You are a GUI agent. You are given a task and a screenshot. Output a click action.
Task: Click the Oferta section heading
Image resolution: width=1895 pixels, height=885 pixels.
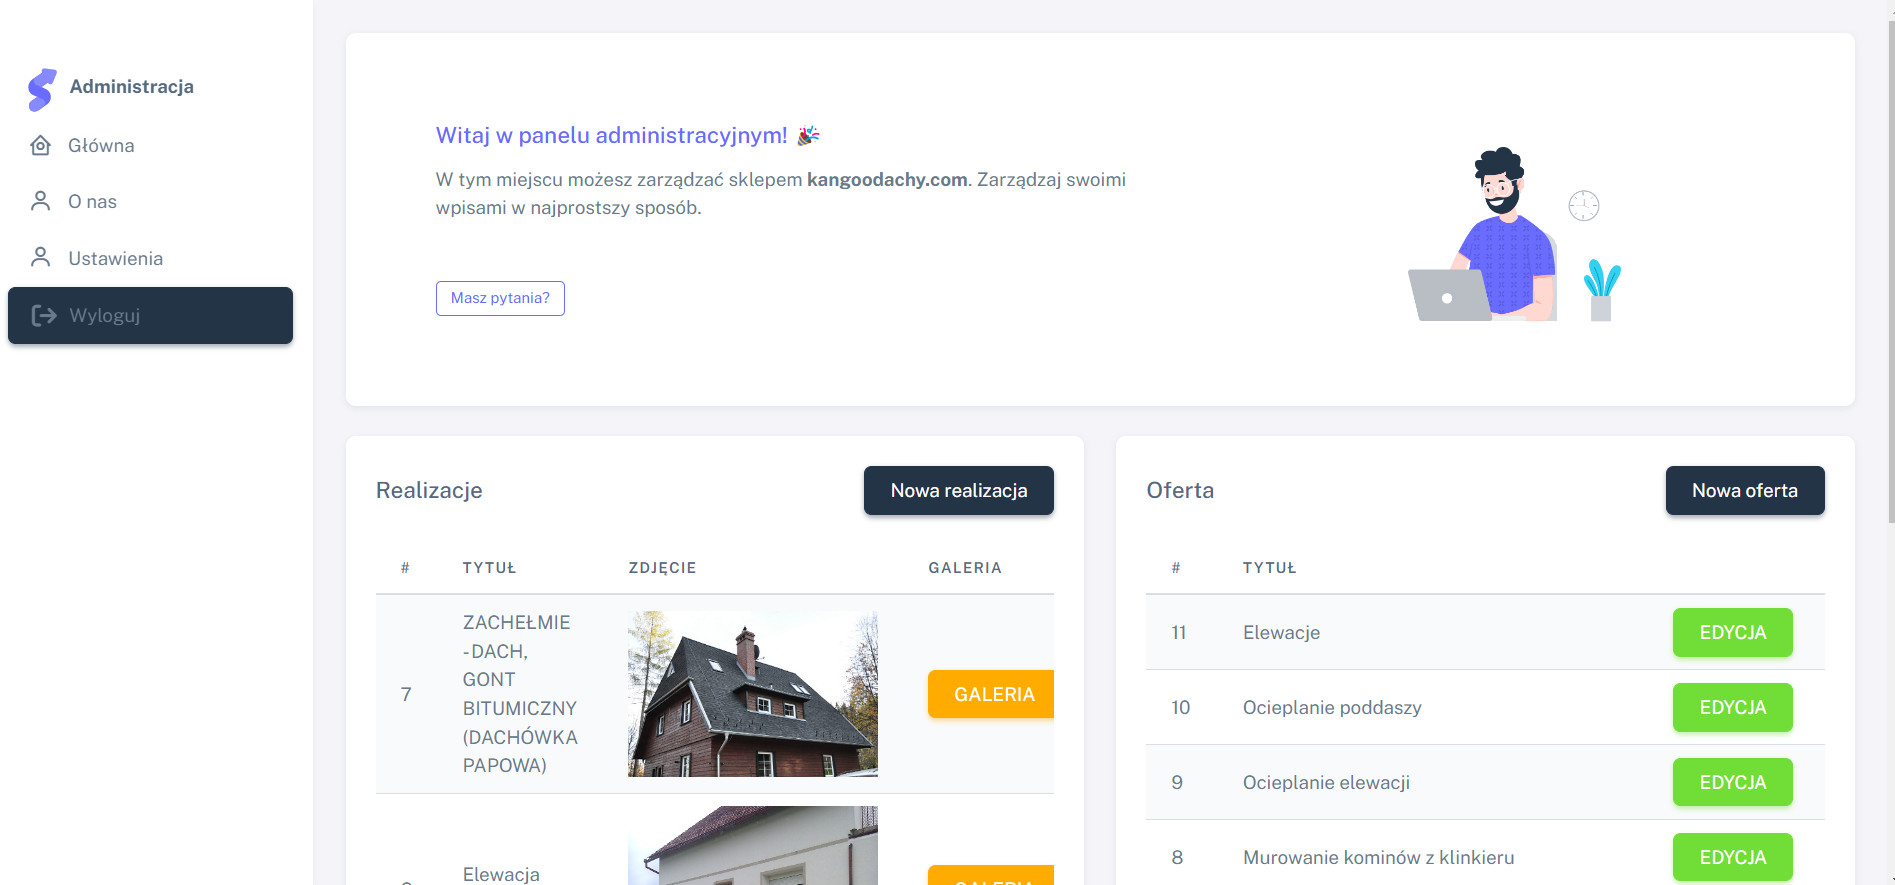tap(1180, 490)
